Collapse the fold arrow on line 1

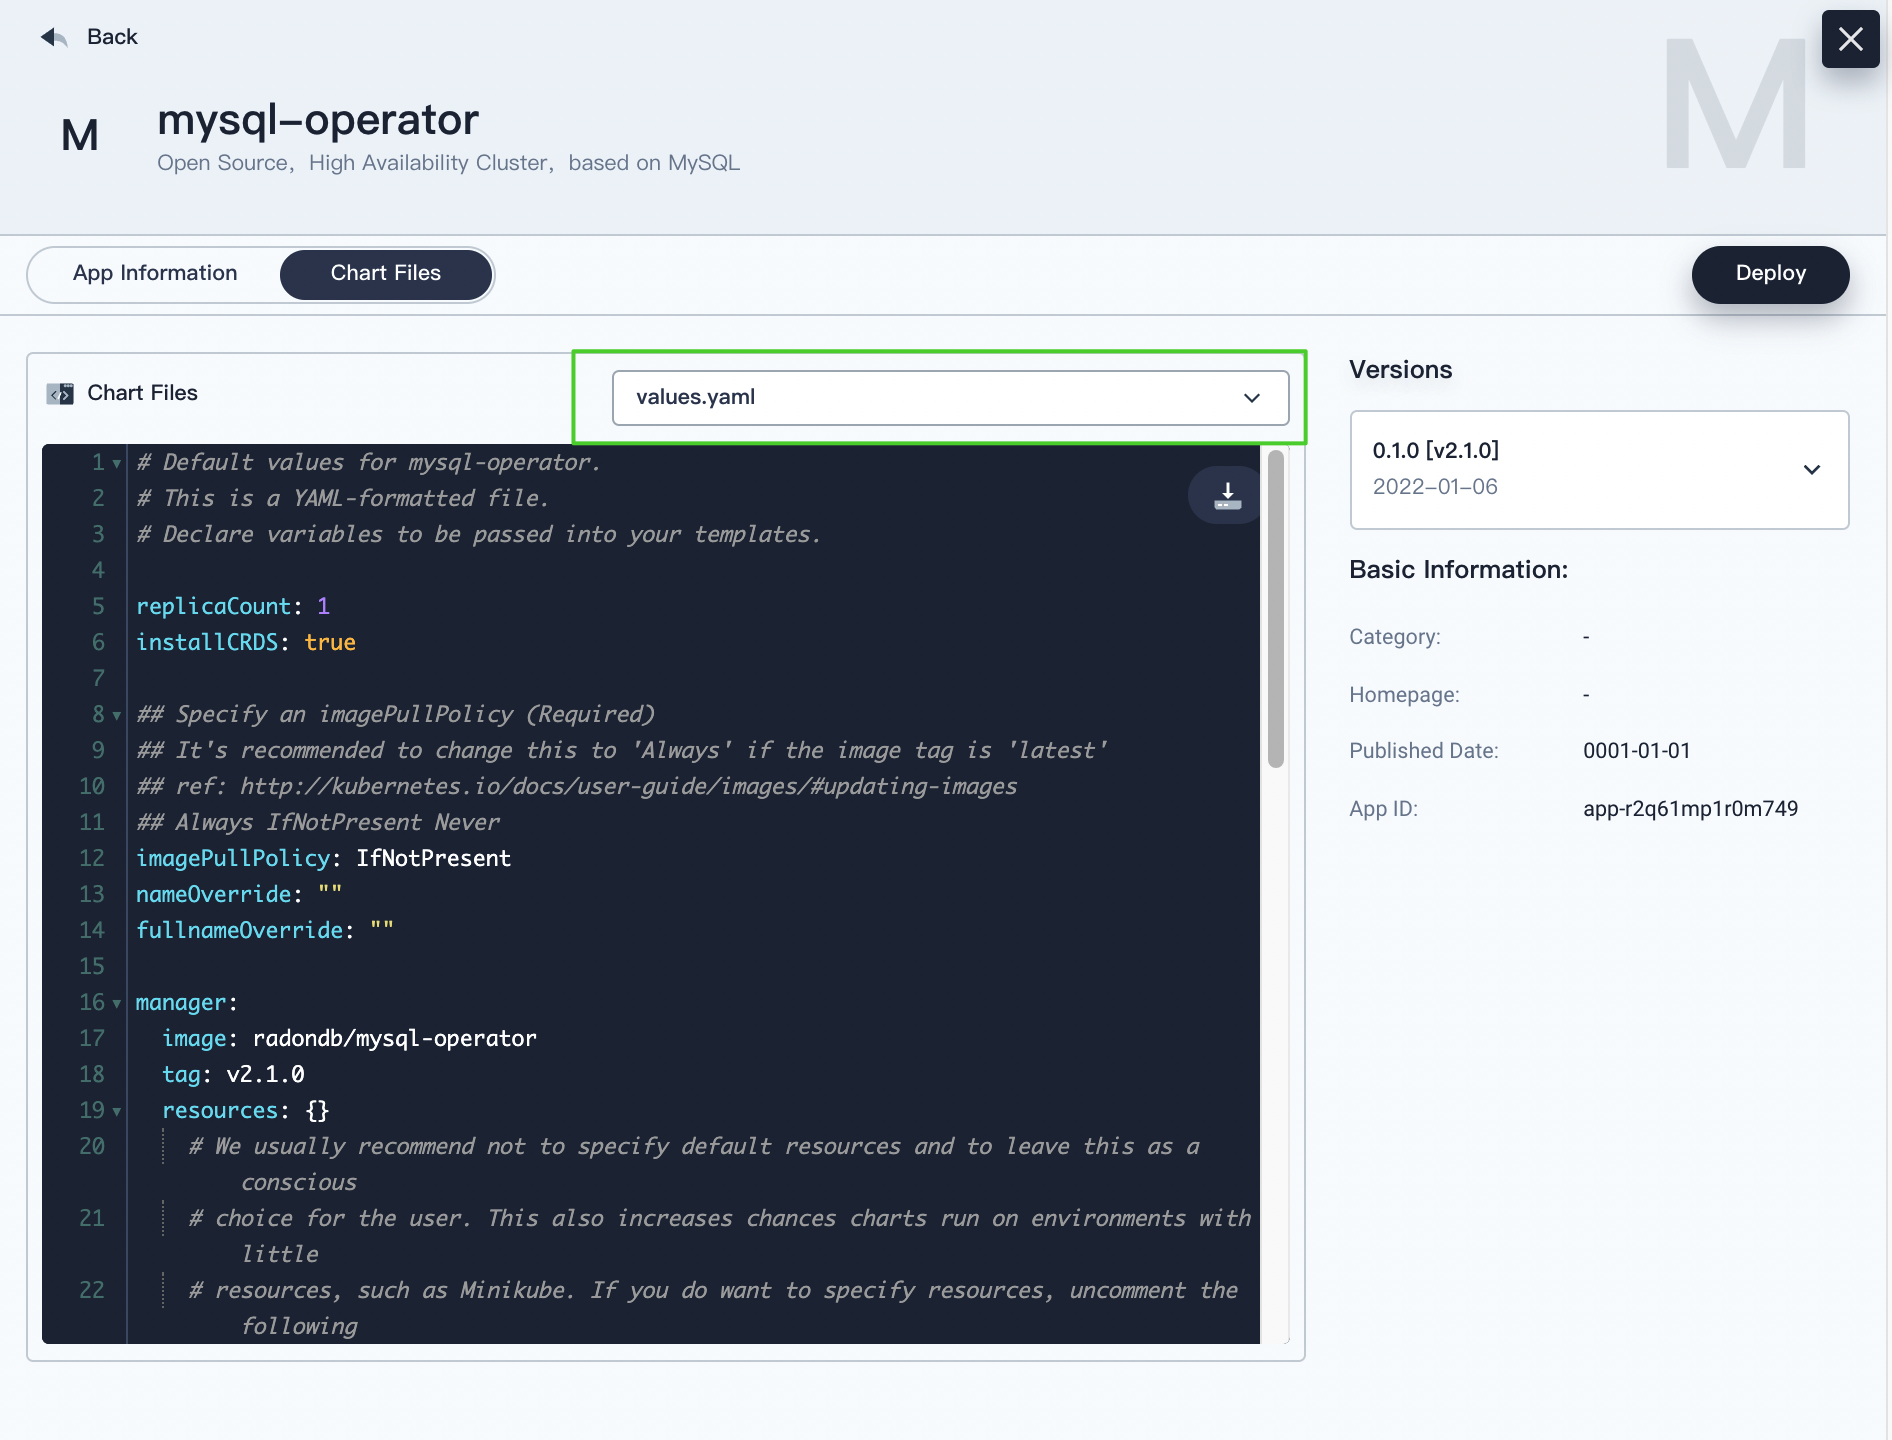coord(115,463)
